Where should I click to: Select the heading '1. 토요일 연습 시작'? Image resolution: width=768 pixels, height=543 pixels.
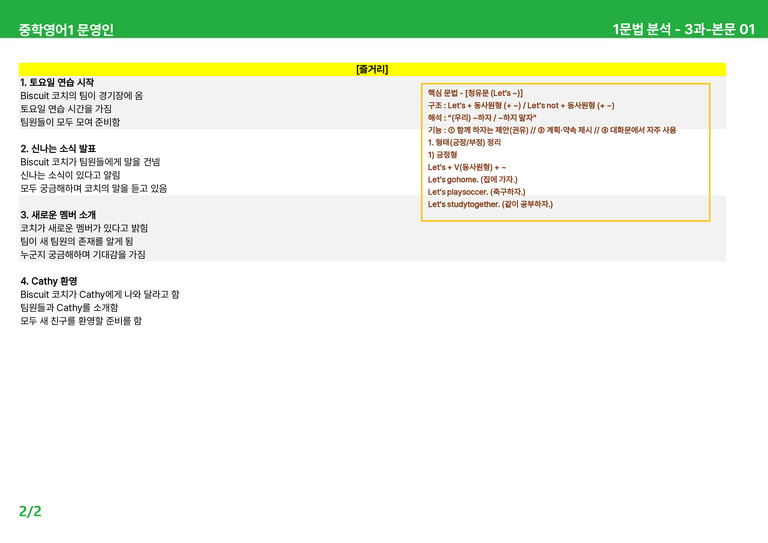point(57,82)
